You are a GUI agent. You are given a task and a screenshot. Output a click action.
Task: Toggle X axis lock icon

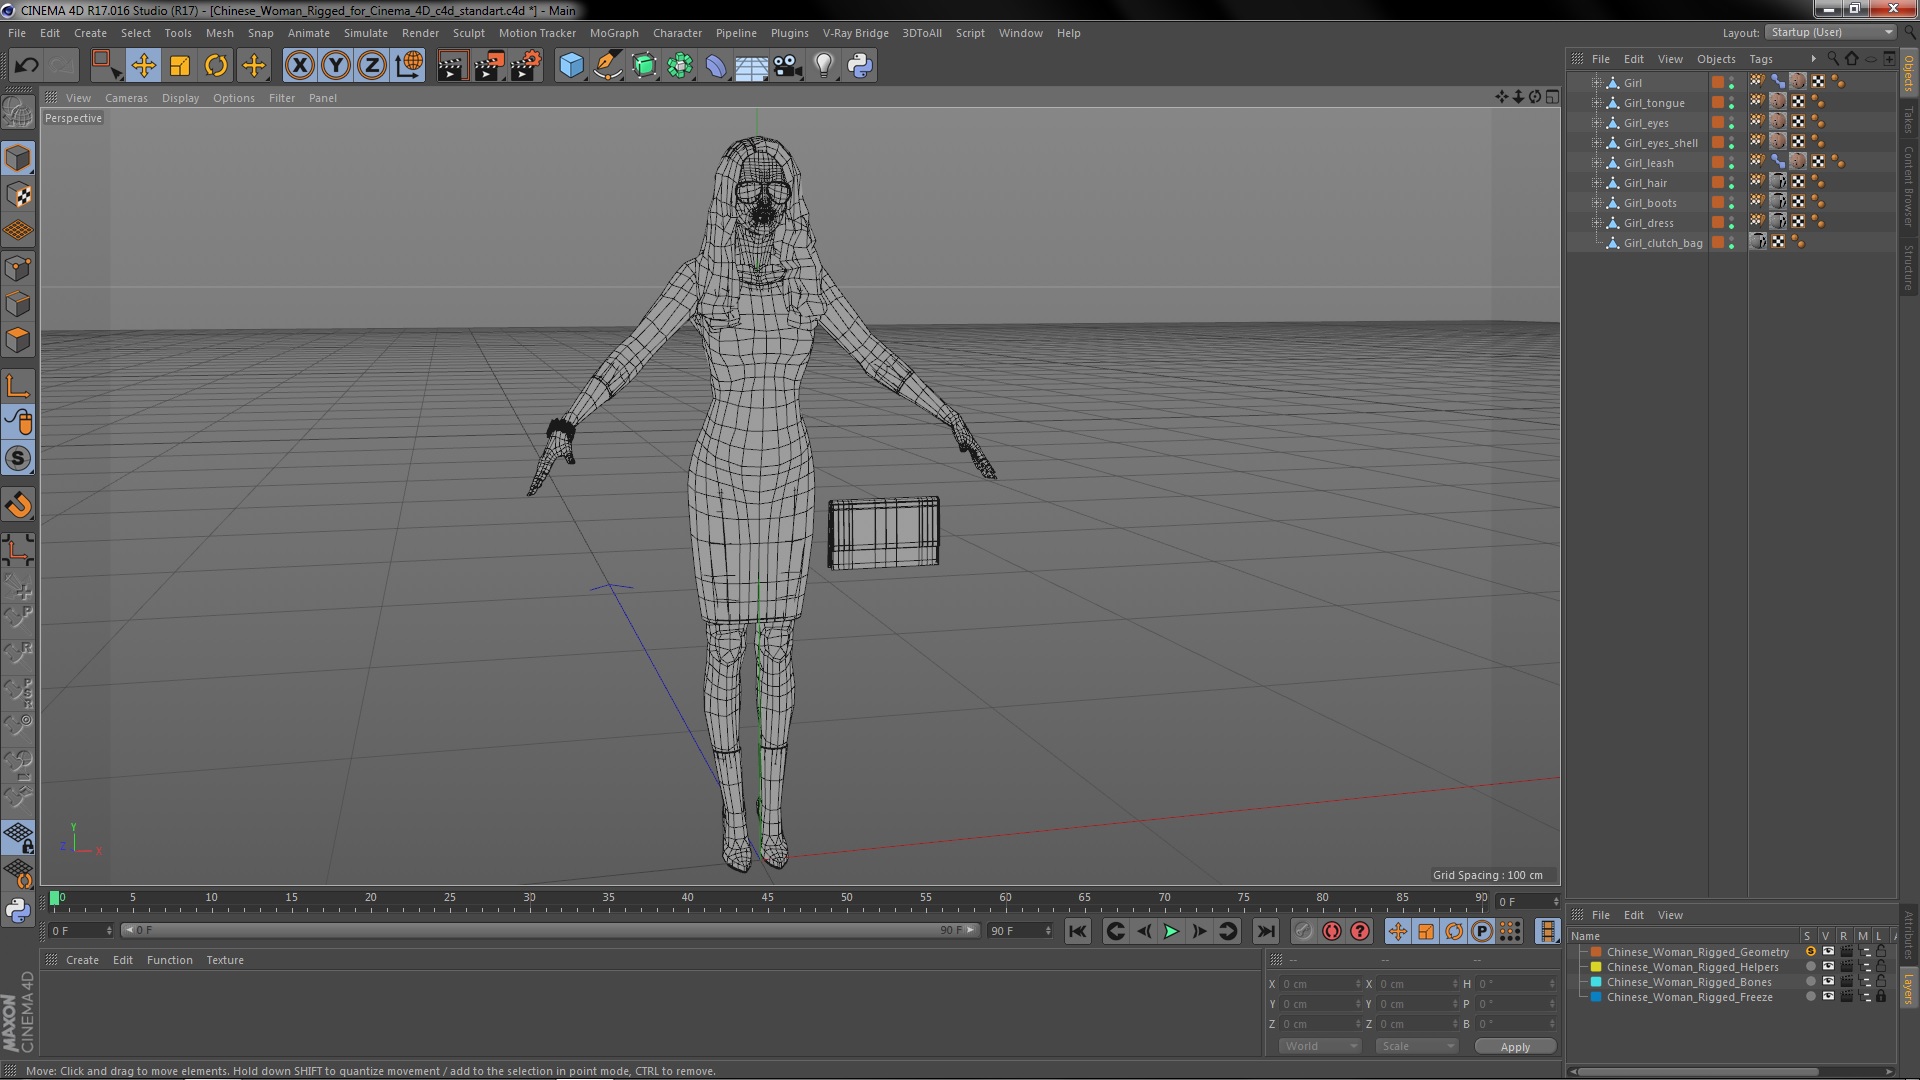299,66
